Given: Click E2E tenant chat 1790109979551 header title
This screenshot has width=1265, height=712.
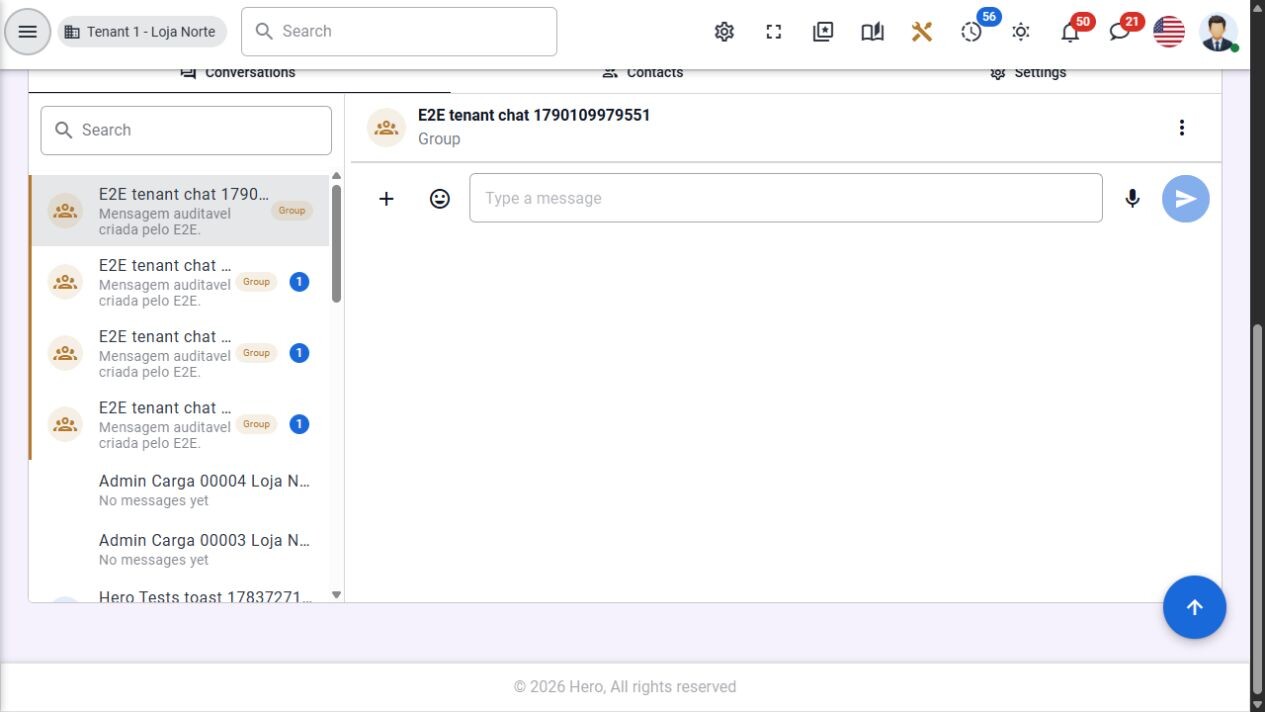Looking at the screenshot, I should 534,115.
